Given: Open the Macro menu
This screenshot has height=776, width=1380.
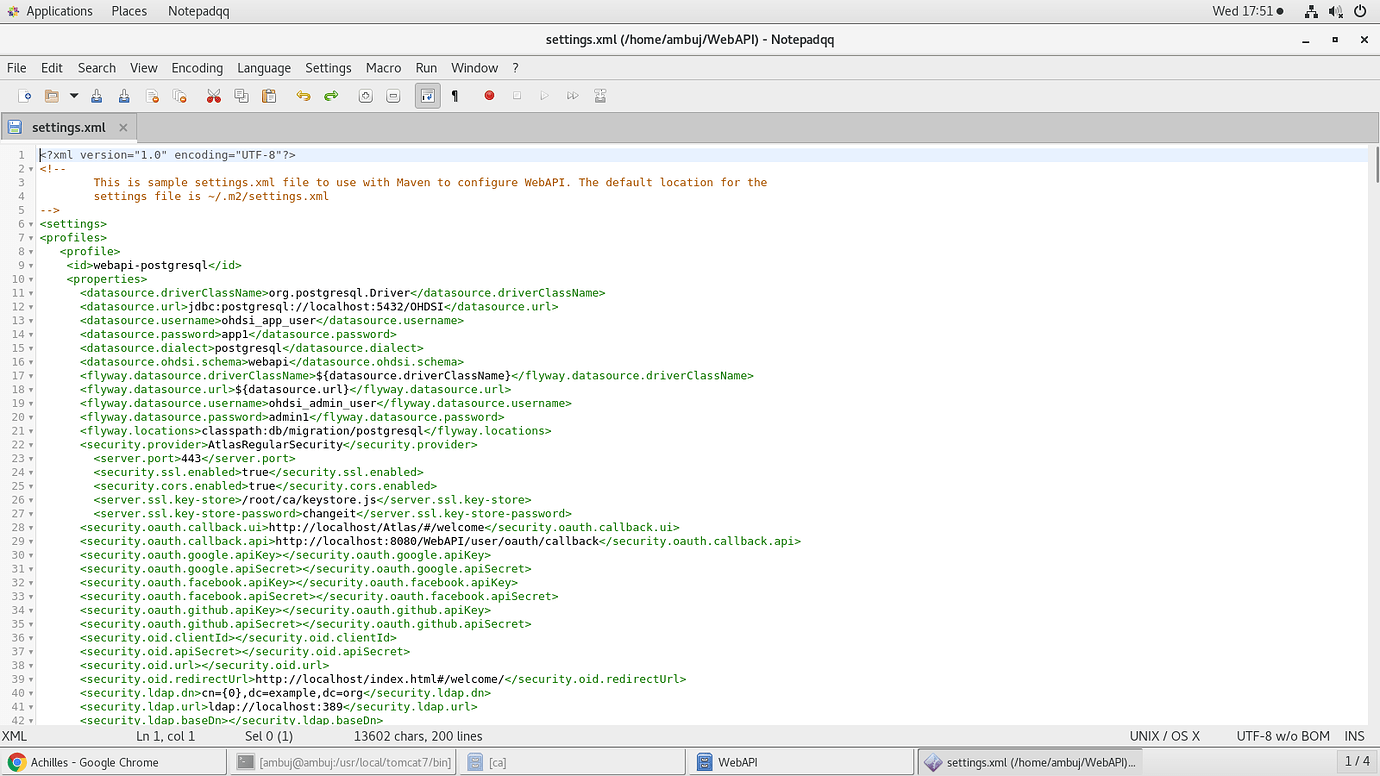Looking at the screenshot, I should [x=383, y=68].
